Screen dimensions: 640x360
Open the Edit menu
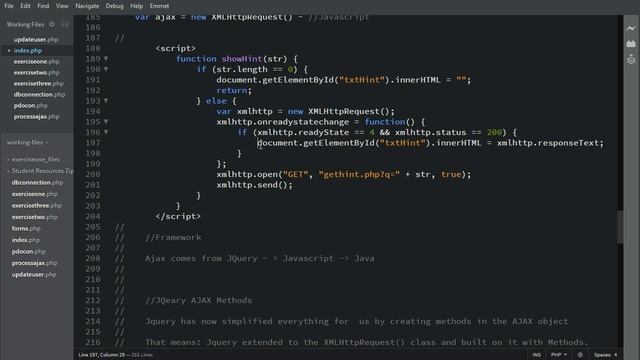[25, 6]
